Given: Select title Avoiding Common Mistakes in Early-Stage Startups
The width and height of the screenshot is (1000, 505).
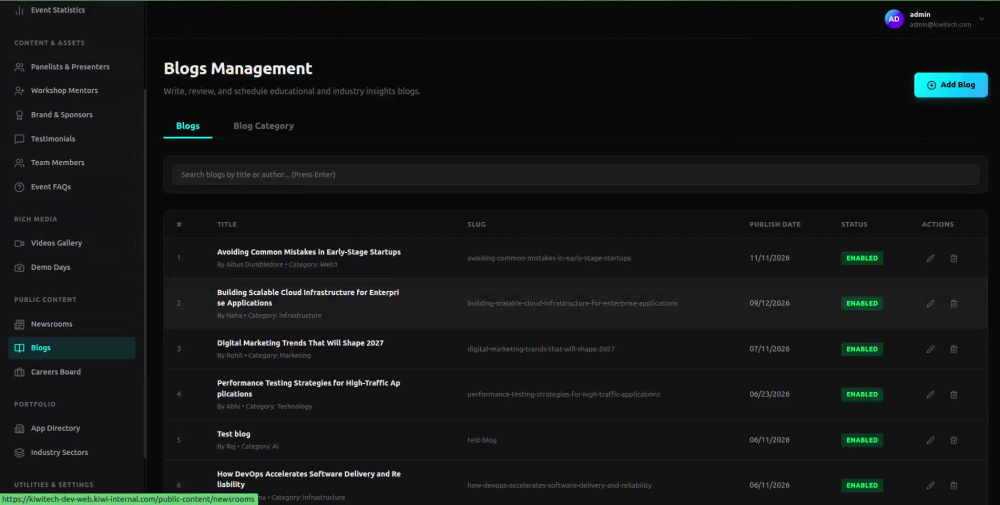Looking at the screenshot, I should click(x=309, y=252).
